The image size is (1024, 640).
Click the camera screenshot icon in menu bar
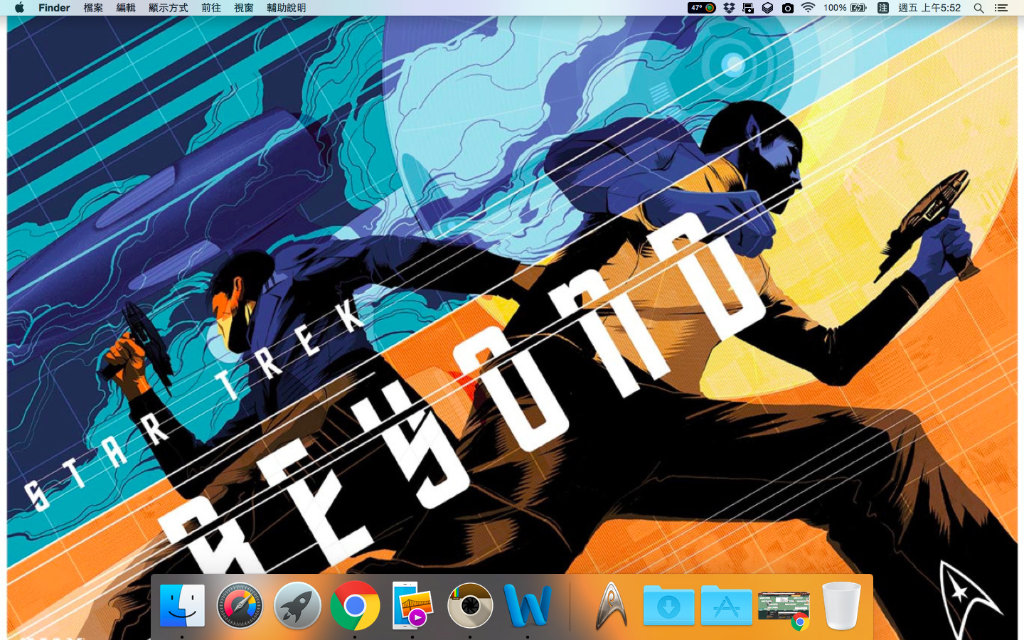click(788, 8)
